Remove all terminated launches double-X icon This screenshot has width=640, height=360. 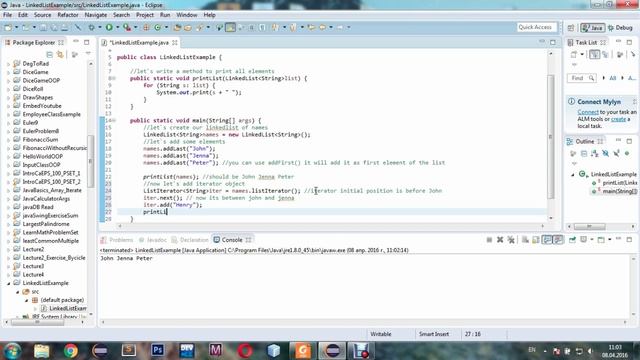(511, 240)
